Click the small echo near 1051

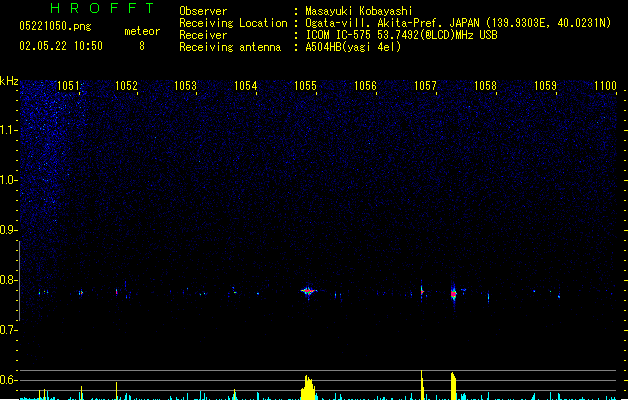(81, 293)
